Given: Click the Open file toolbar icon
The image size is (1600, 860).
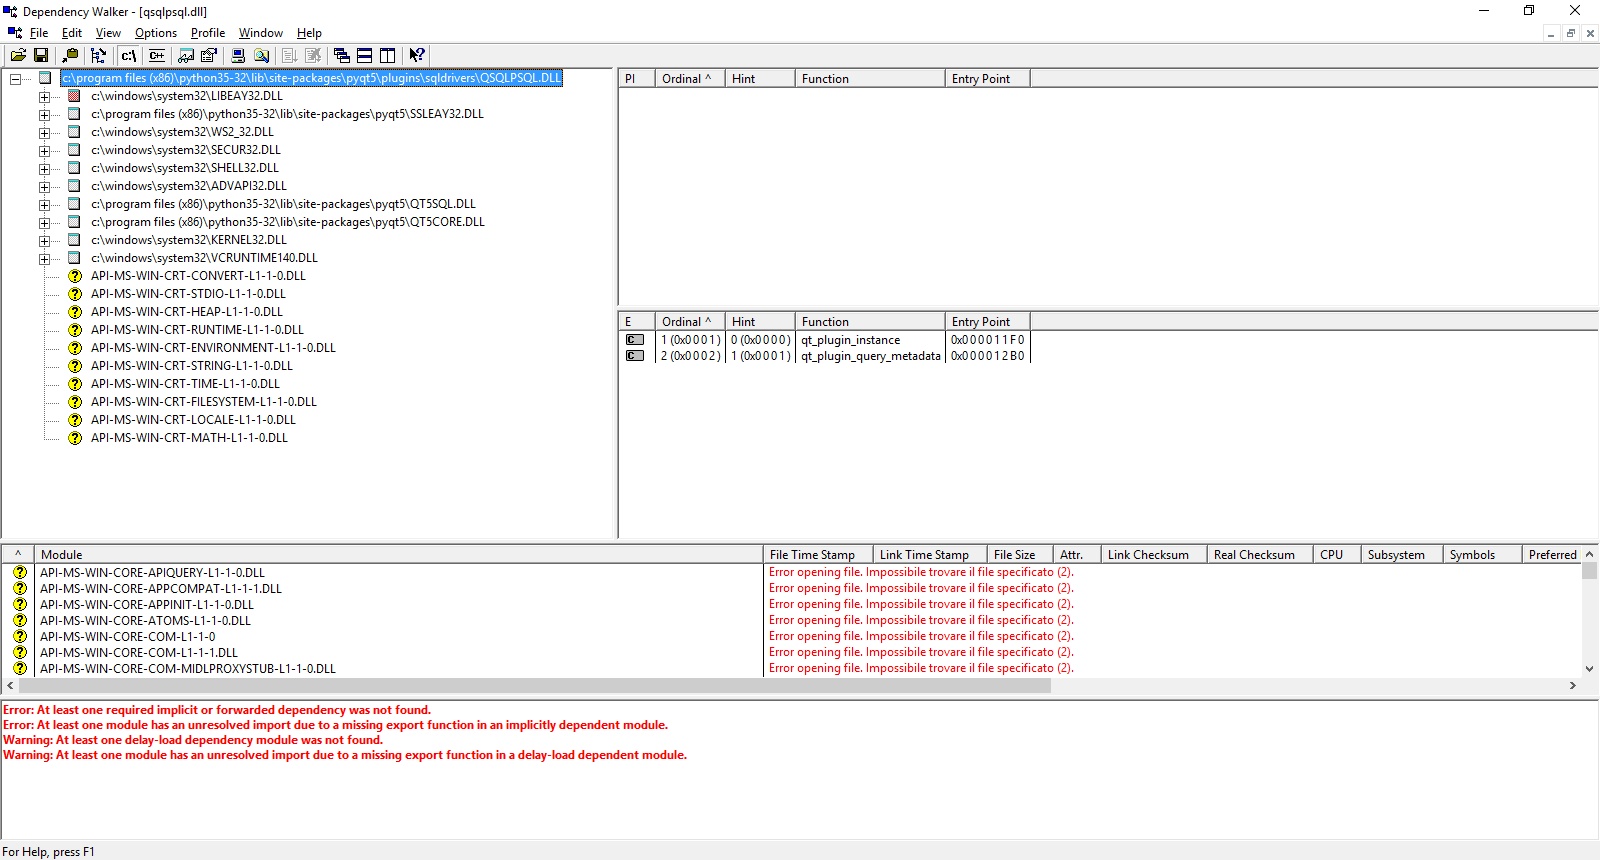Looking at the screenshot, I should tap(18, 56).
